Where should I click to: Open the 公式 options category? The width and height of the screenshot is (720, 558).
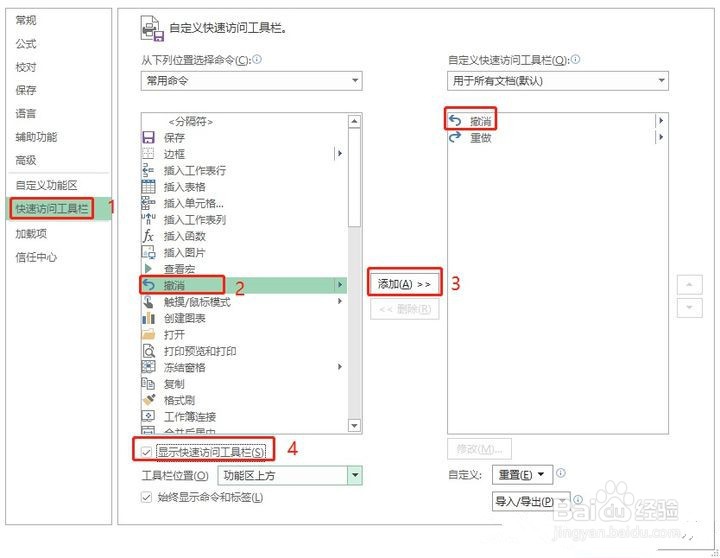pos(26,44)
